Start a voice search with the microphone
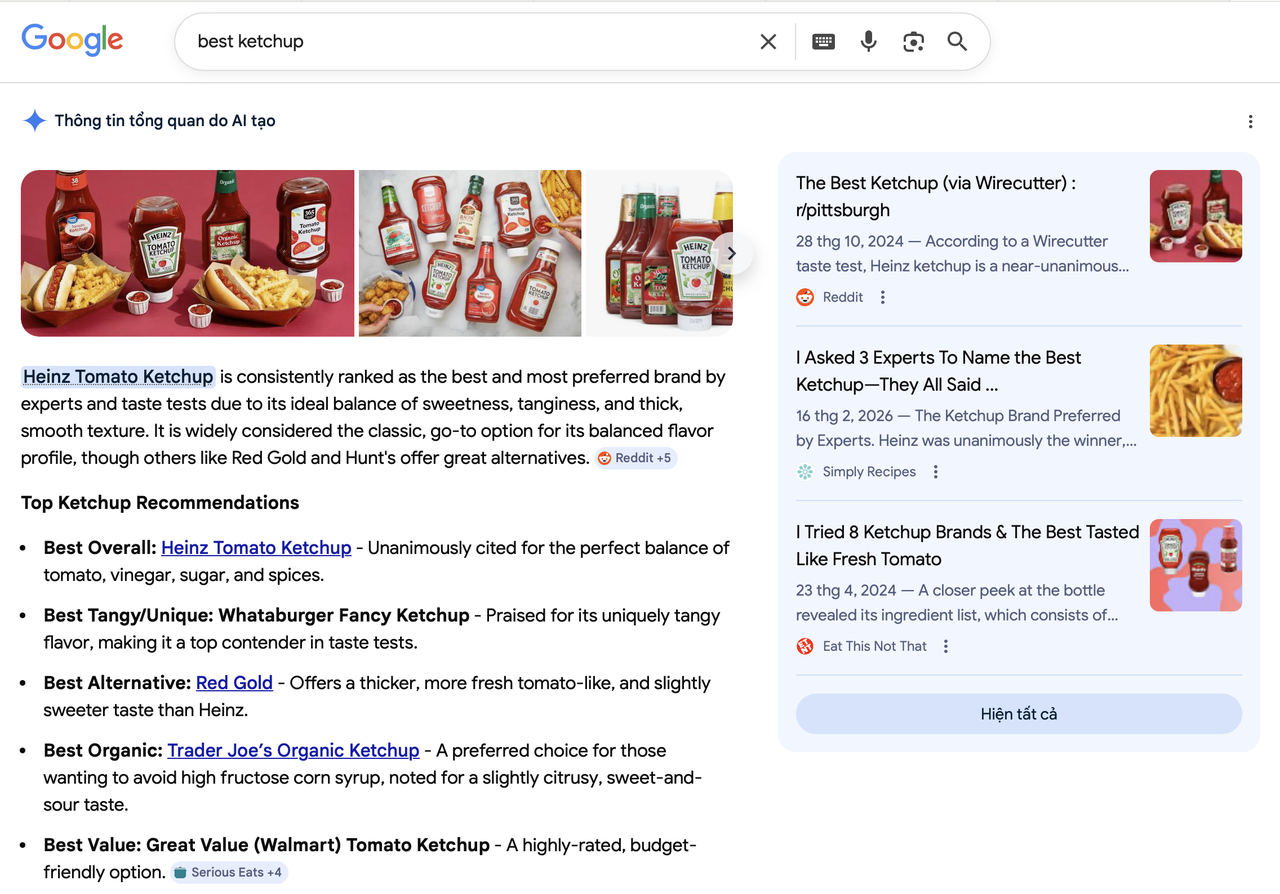1280x894 pixels. 869,41
